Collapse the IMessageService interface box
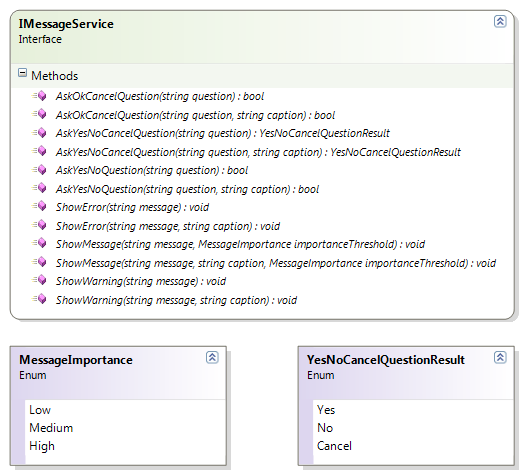Screen dimensions: 523x474 pos(500,22)
